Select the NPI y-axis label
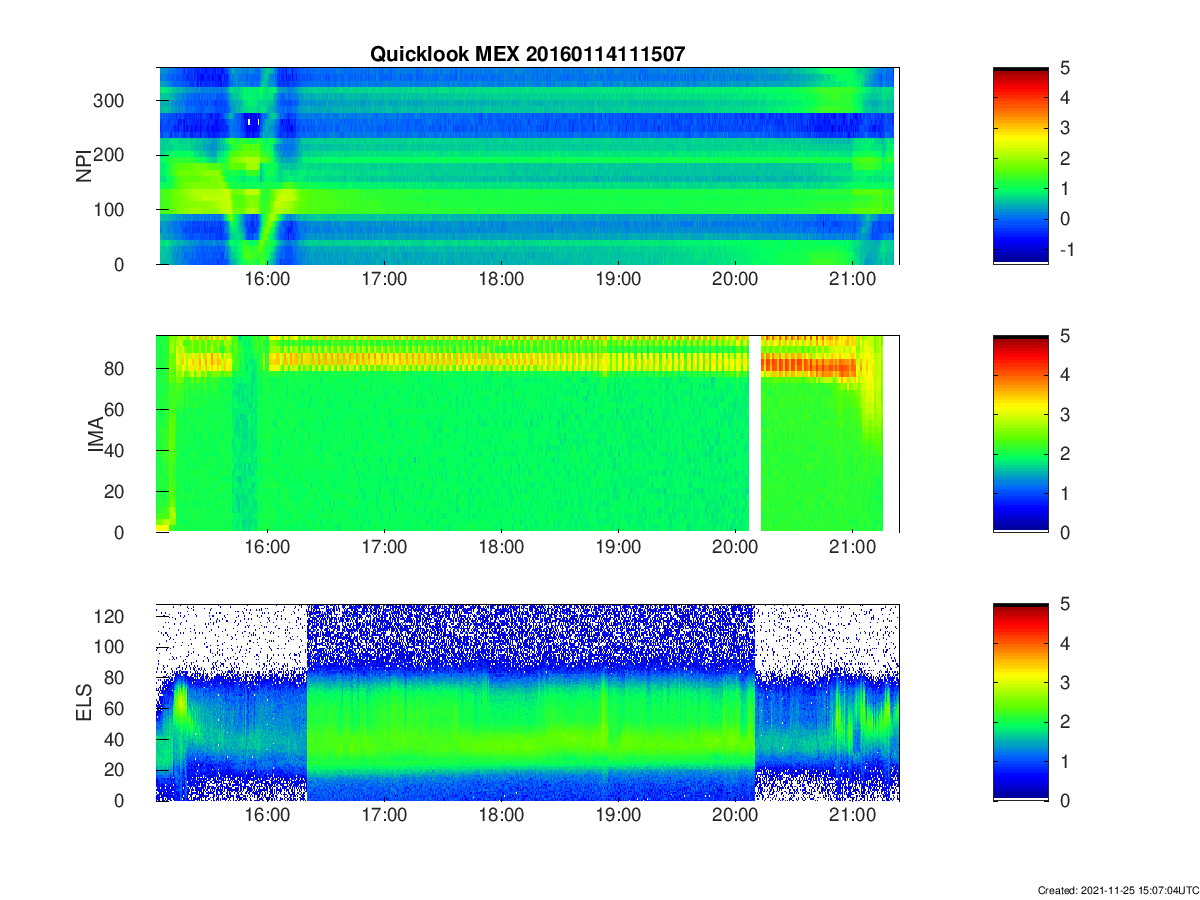The width and height of the screenshot is (1200, 900). 84,166
